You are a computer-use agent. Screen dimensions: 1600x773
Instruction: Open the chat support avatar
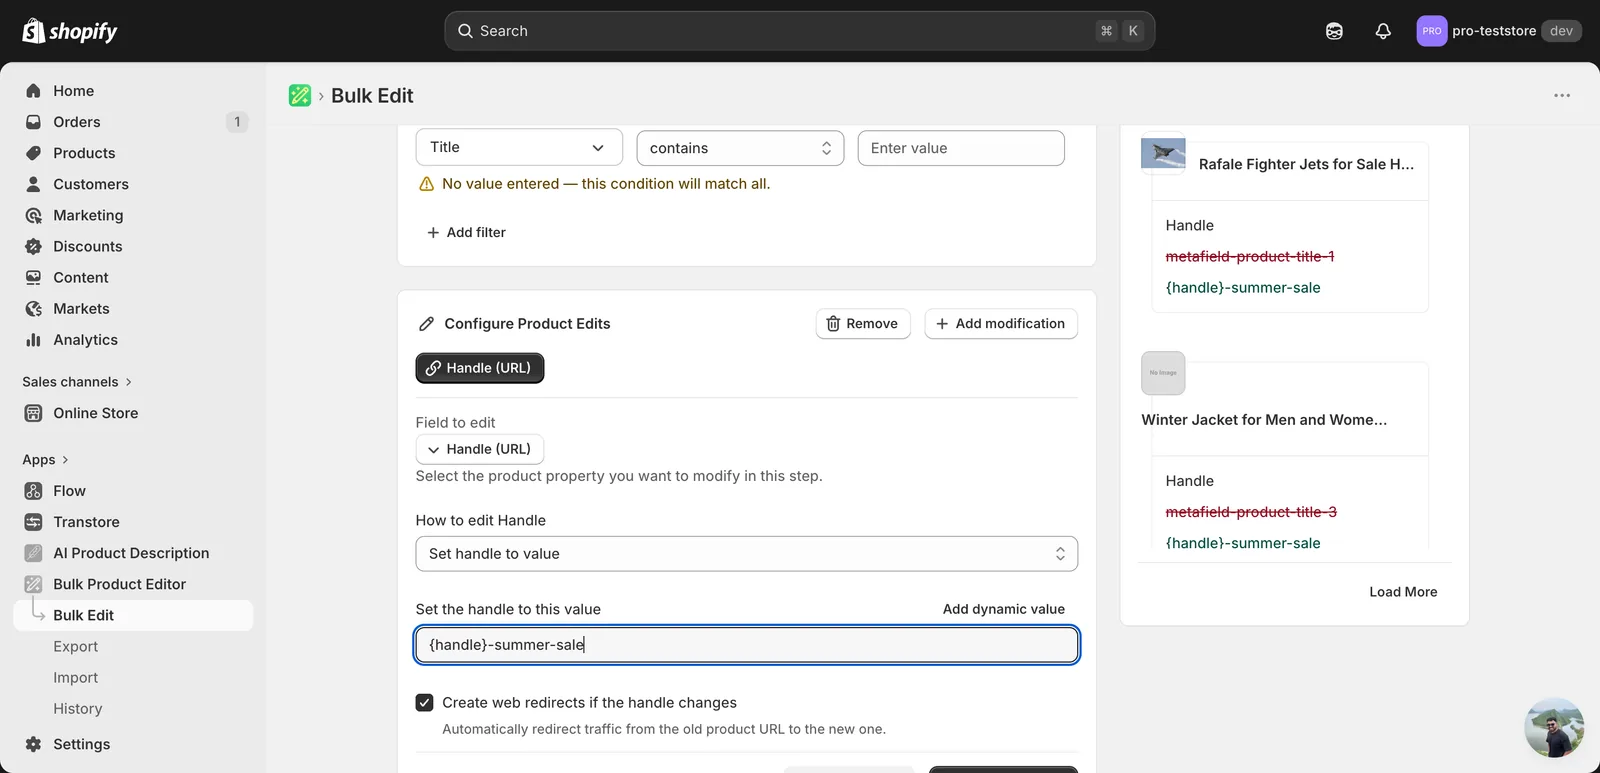pyautogui.click(x=1554, y=728)
